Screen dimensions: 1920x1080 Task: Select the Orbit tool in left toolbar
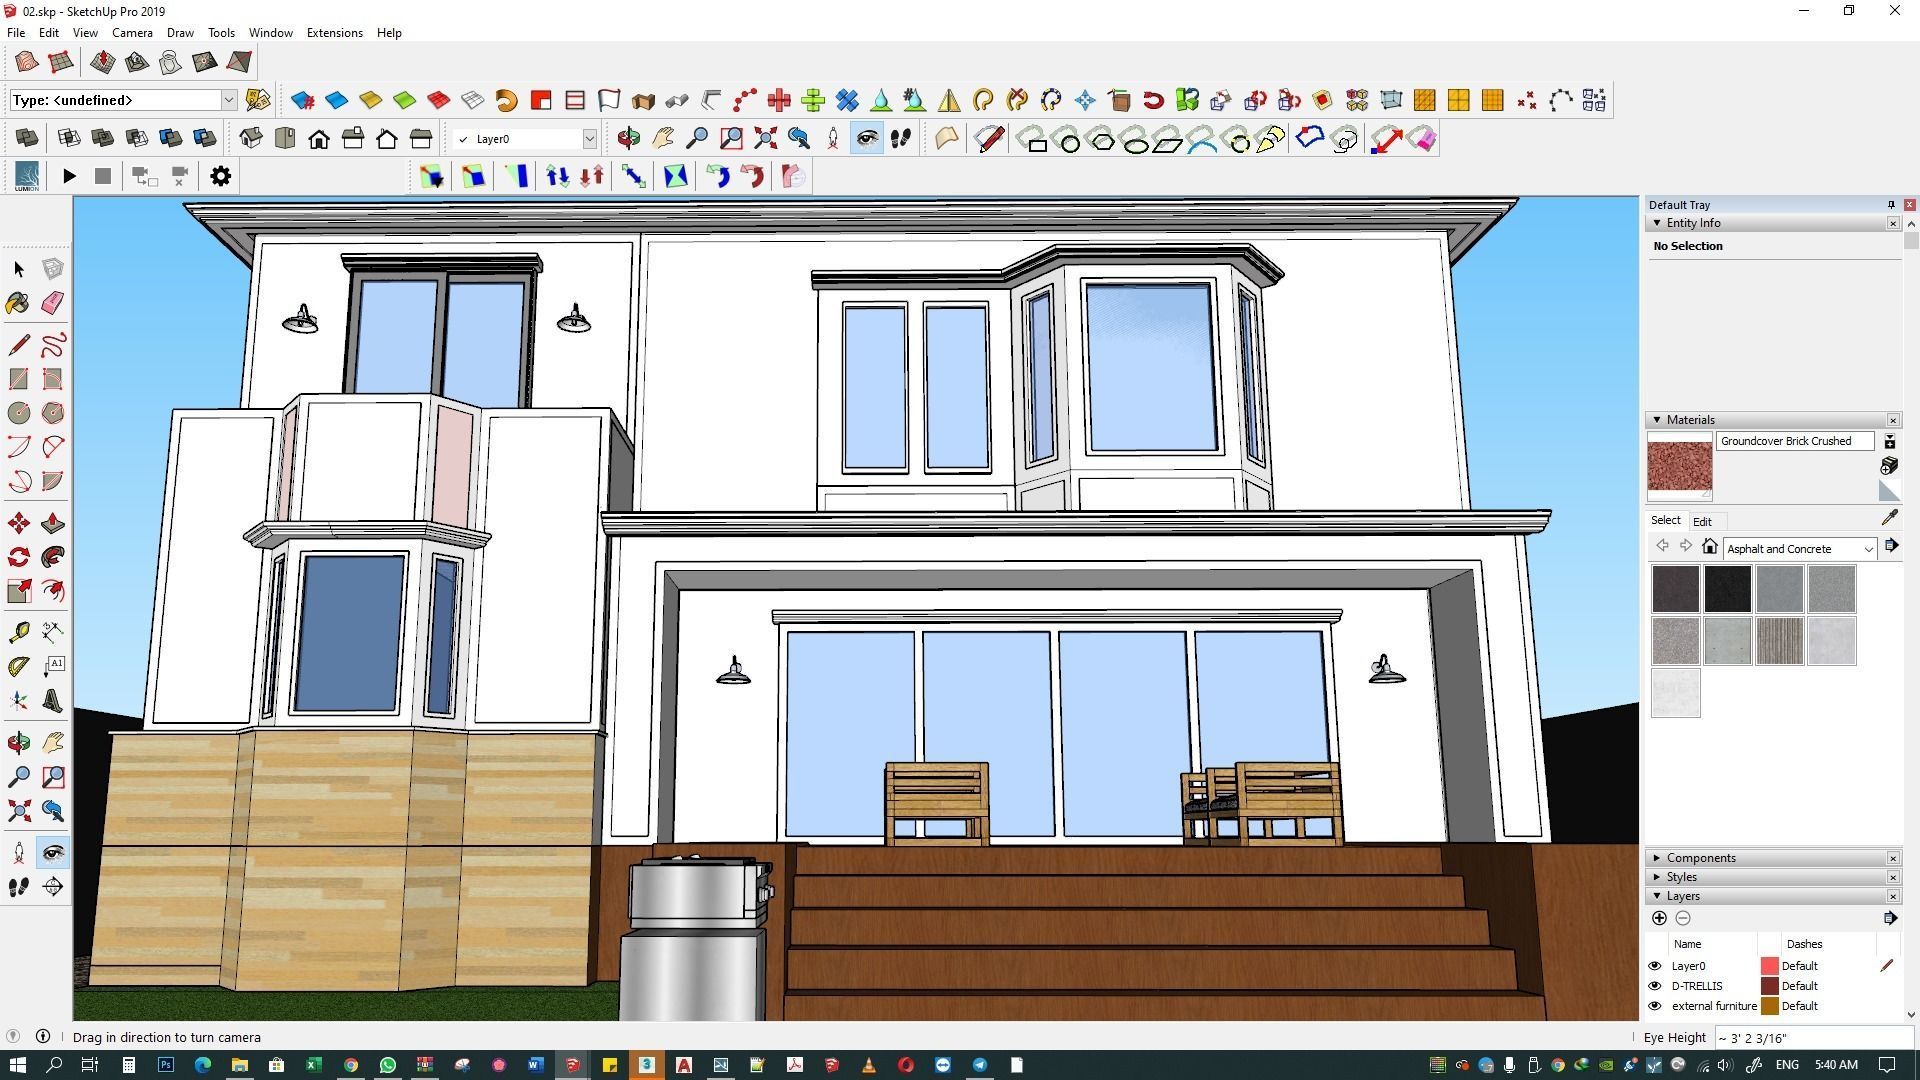pyautogui.click(x=19, y=742)
